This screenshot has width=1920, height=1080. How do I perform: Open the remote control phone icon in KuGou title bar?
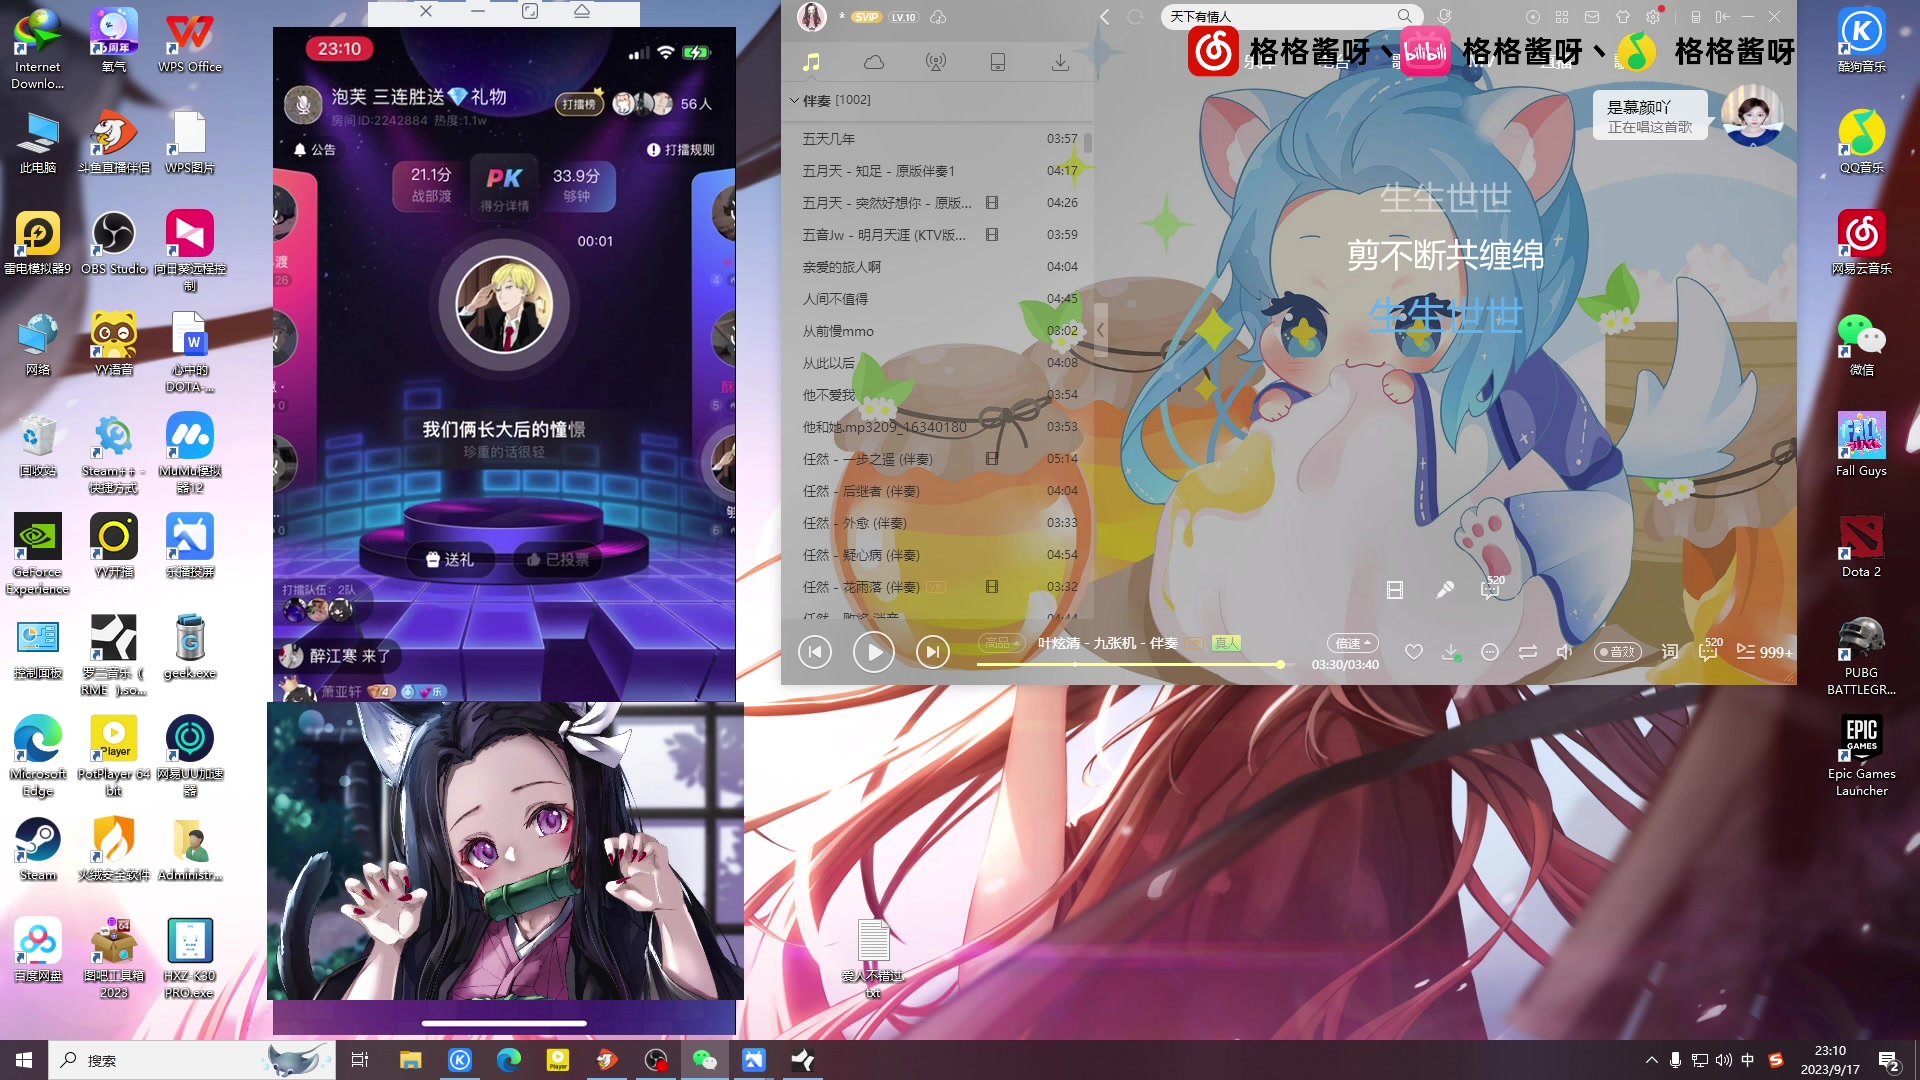coord(1695,17)
